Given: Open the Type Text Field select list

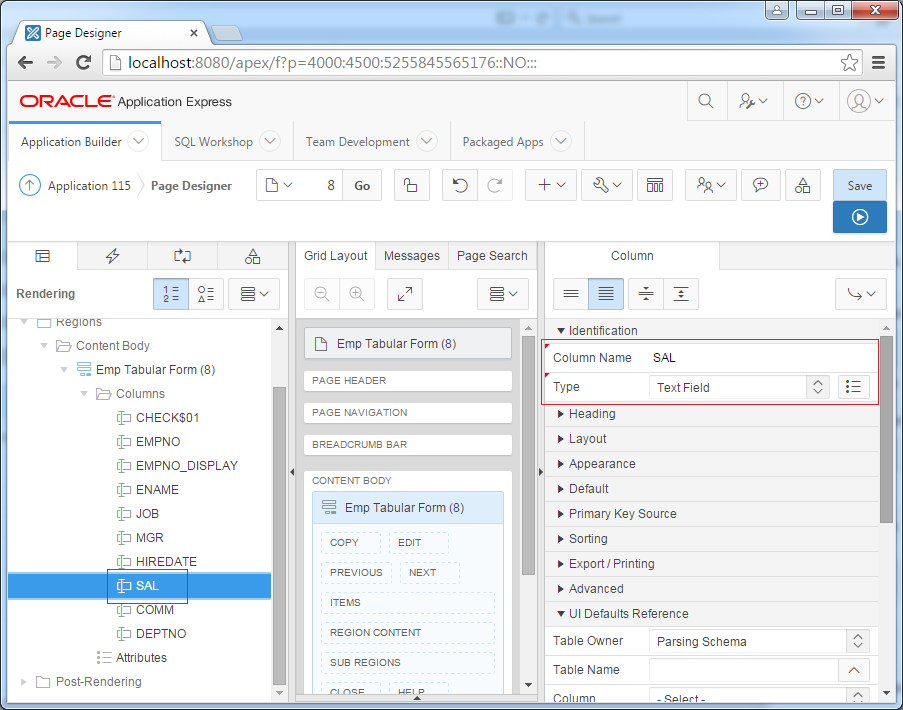Looking at the screenshot, I should pyautogui.click(x=739, y=388).
